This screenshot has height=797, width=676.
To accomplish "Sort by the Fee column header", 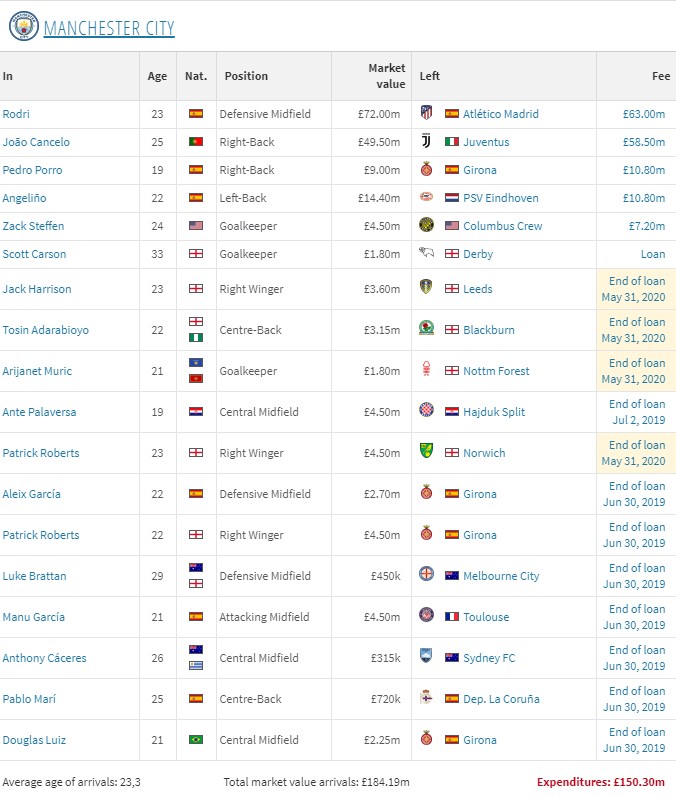I will pos(660,76).
